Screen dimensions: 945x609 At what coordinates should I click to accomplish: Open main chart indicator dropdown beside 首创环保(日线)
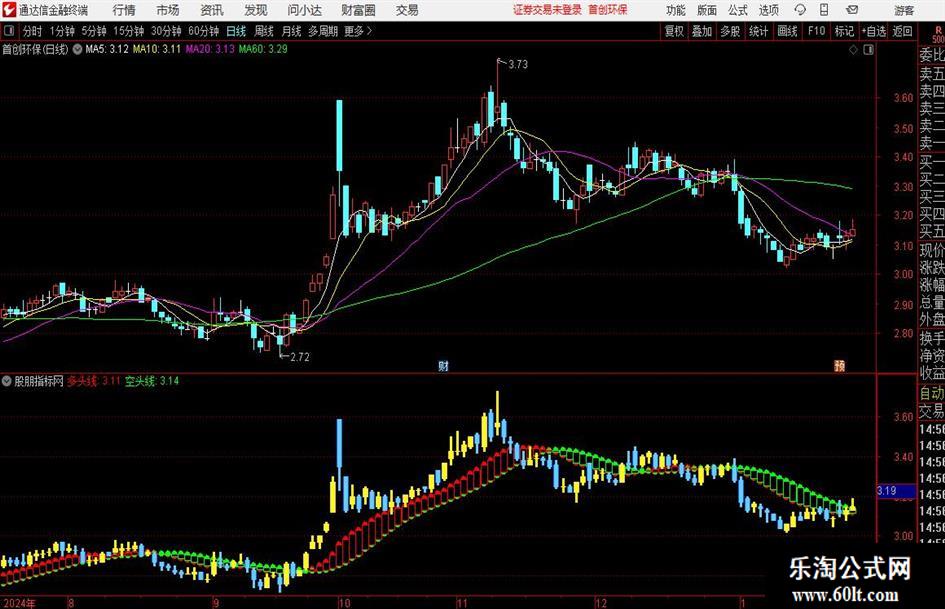pos(78,49)
